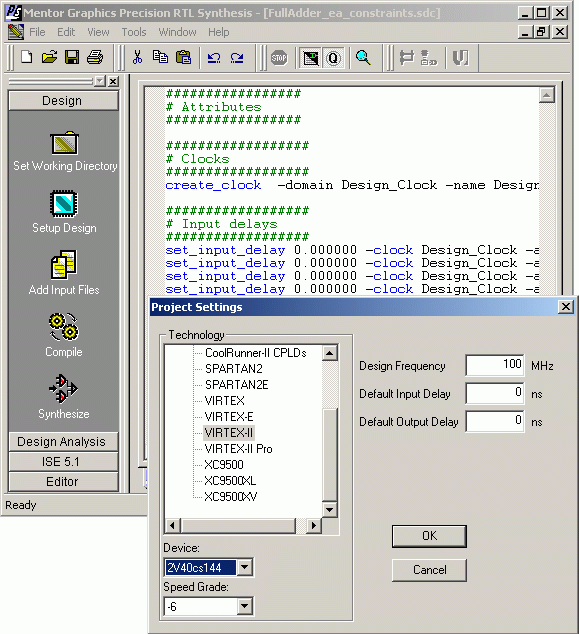The image size is (579, 634).
Task: Open the Editor pane
Action: click(x=63, y=482)
